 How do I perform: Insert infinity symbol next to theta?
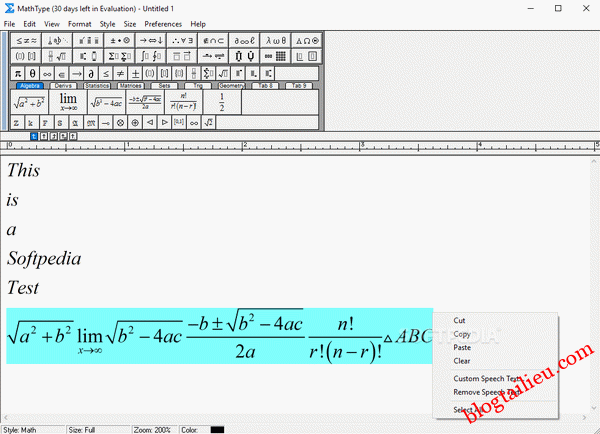point(47,73)
